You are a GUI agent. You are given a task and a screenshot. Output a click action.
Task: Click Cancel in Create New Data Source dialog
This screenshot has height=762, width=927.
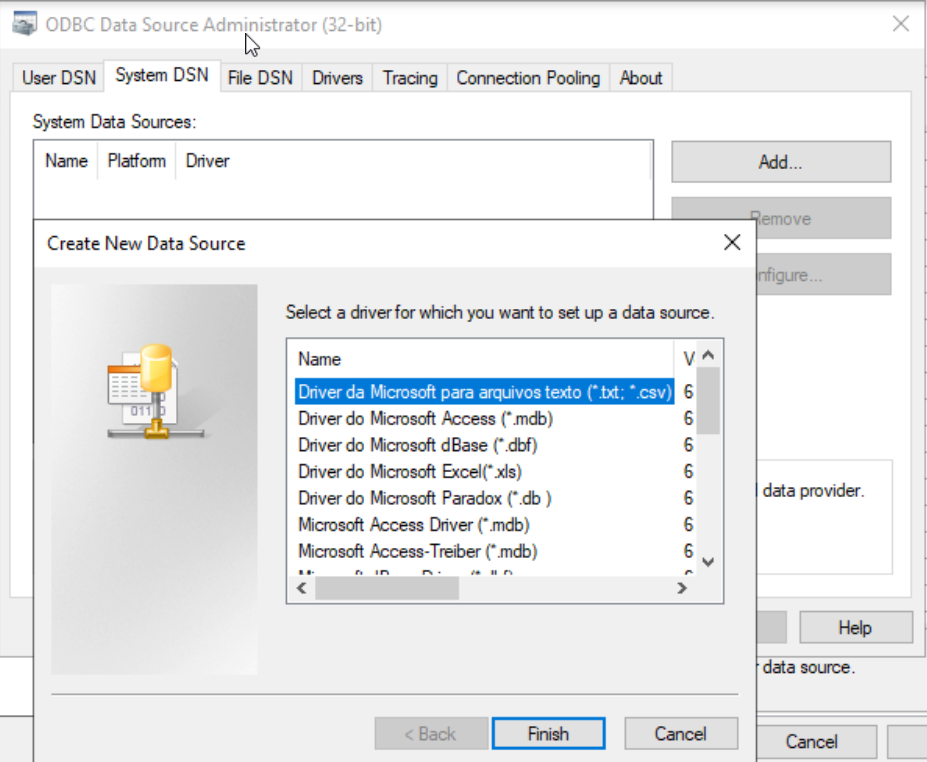(x=680, y=734)
